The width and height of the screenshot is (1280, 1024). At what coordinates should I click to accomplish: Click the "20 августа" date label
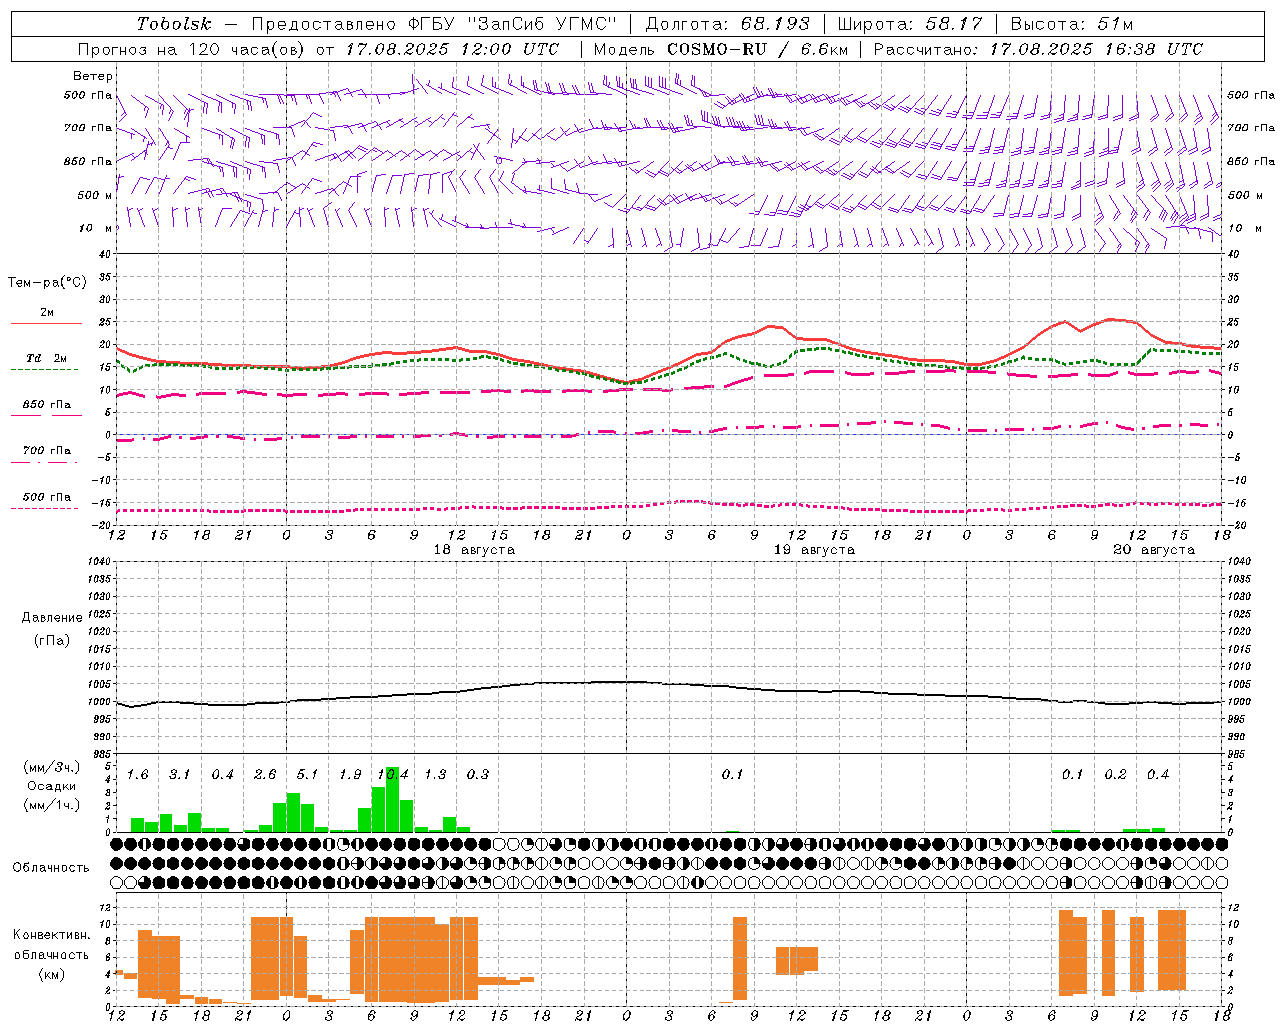(x=1154, y=550)
